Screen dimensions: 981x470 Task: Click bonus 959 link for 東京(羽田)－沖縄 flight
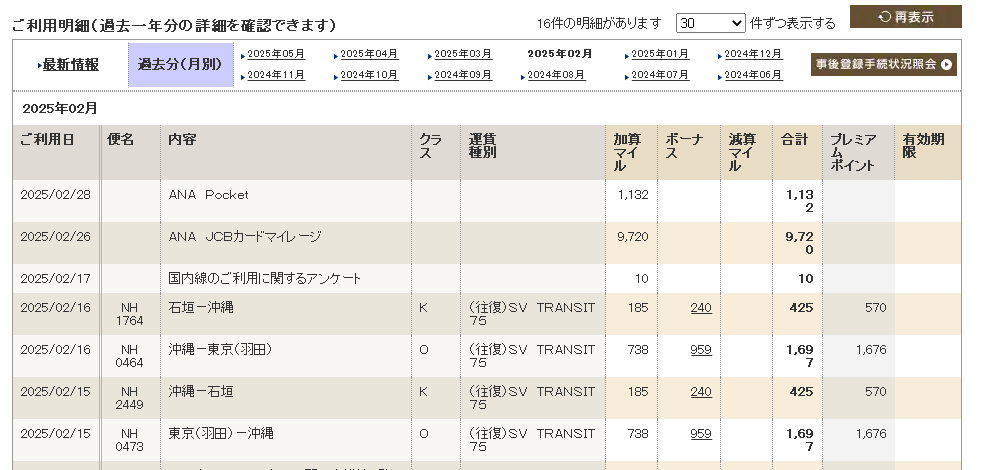coord(701,434)
